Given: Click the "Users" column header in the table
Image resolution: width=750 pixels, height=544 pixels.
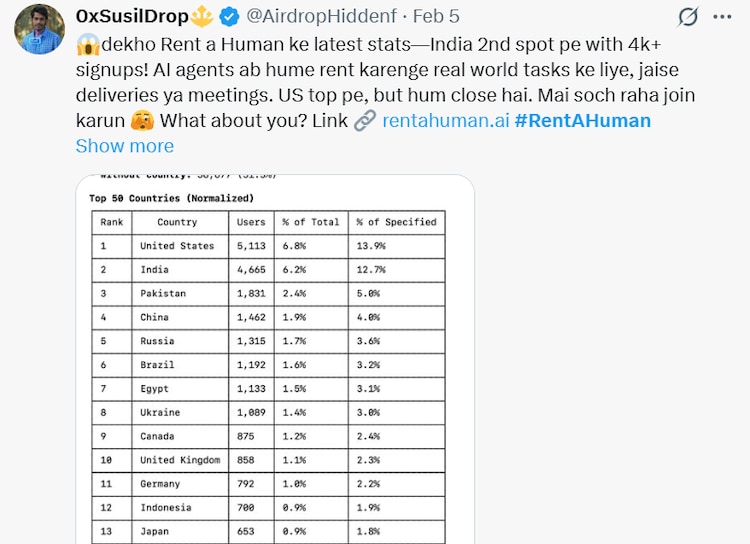Looking at the screenshot, I should (x=251, y=222).
